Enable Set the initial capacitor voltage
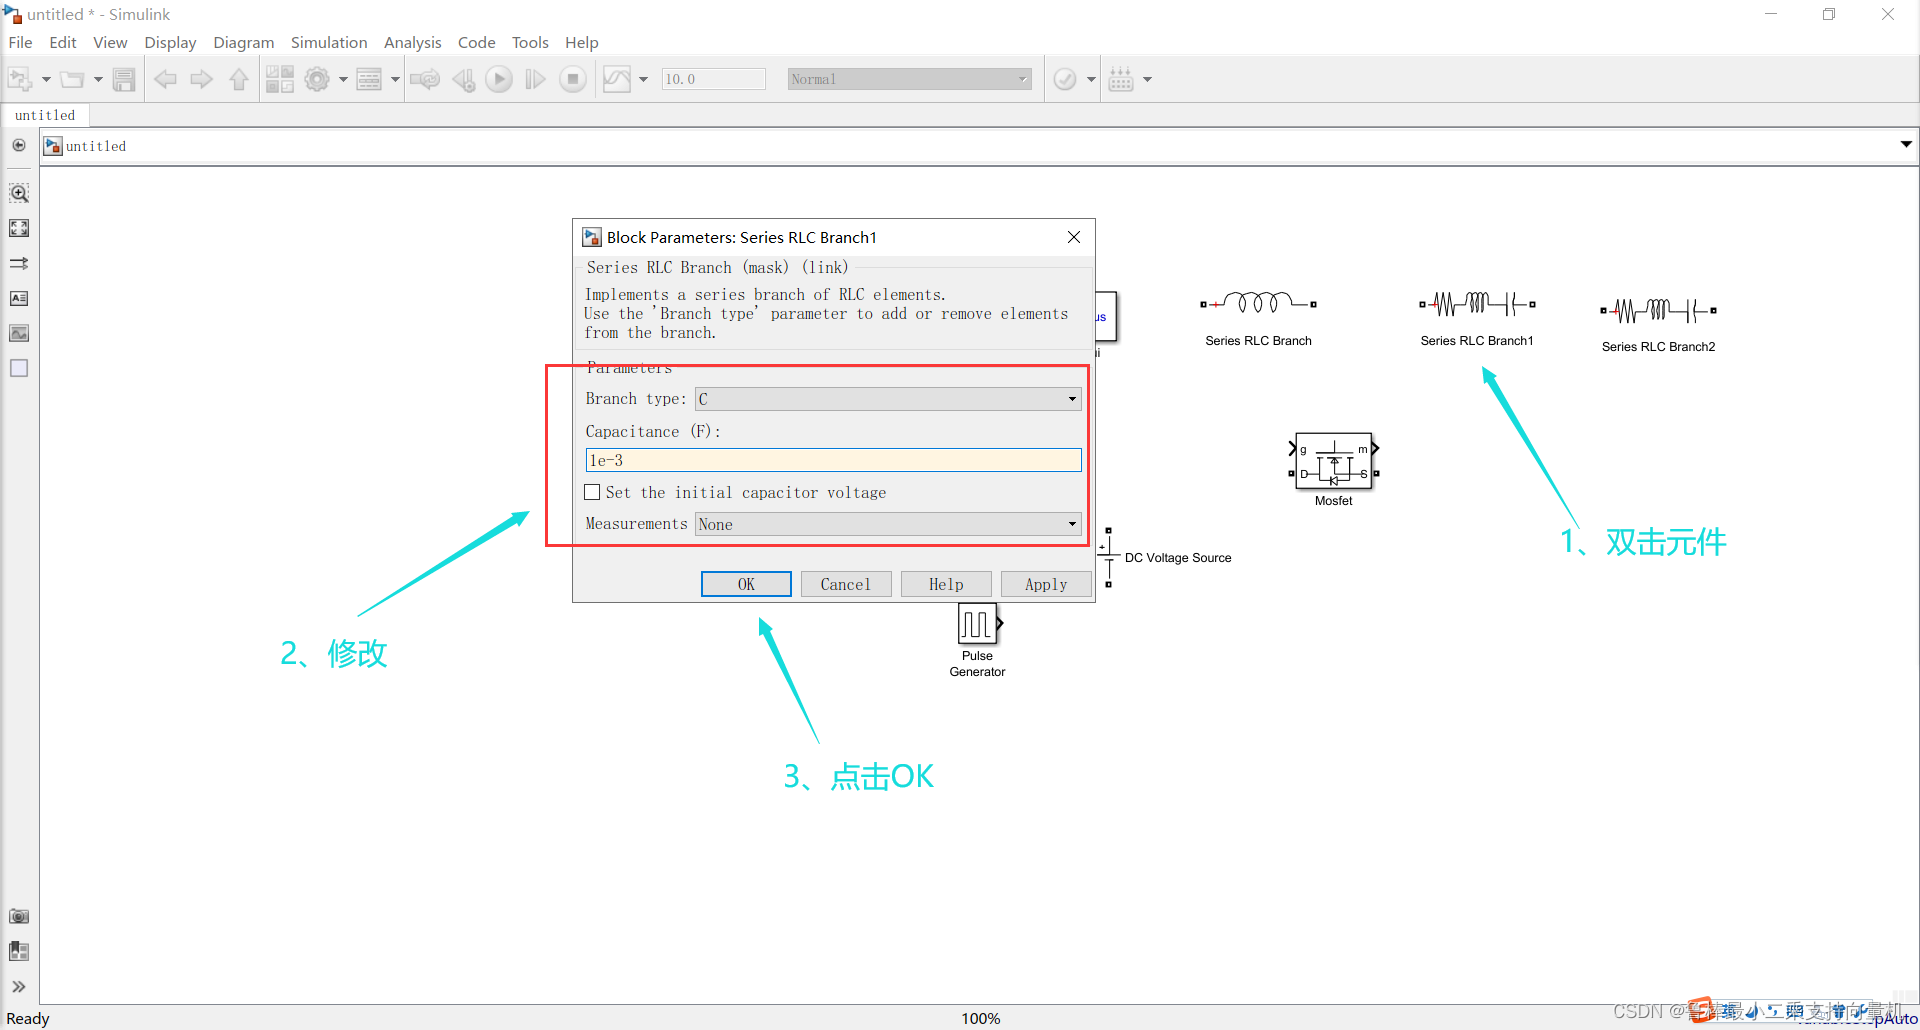This screenshot has height=1030, width=1920. 592,492
